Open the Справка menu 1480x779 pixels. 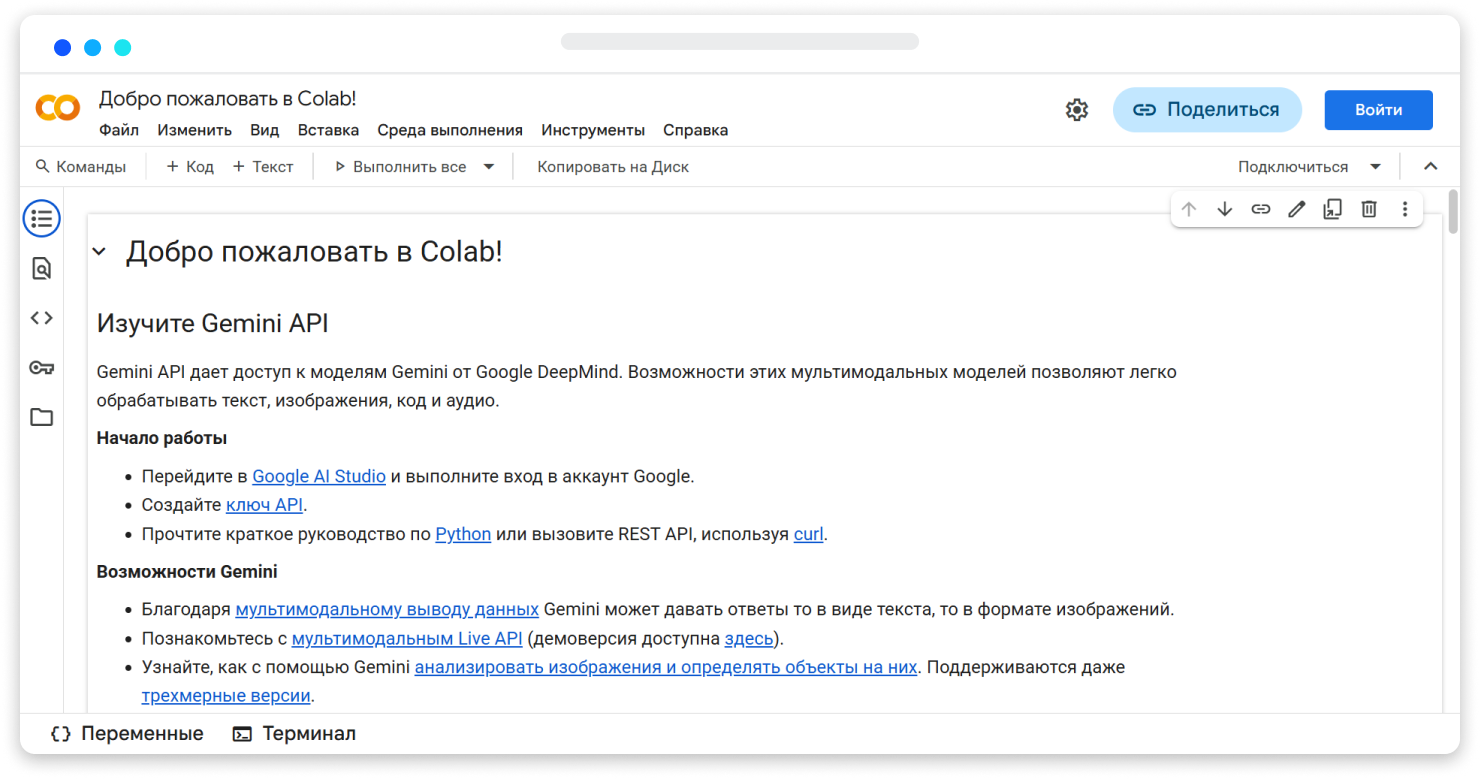[x=695, y=130]
